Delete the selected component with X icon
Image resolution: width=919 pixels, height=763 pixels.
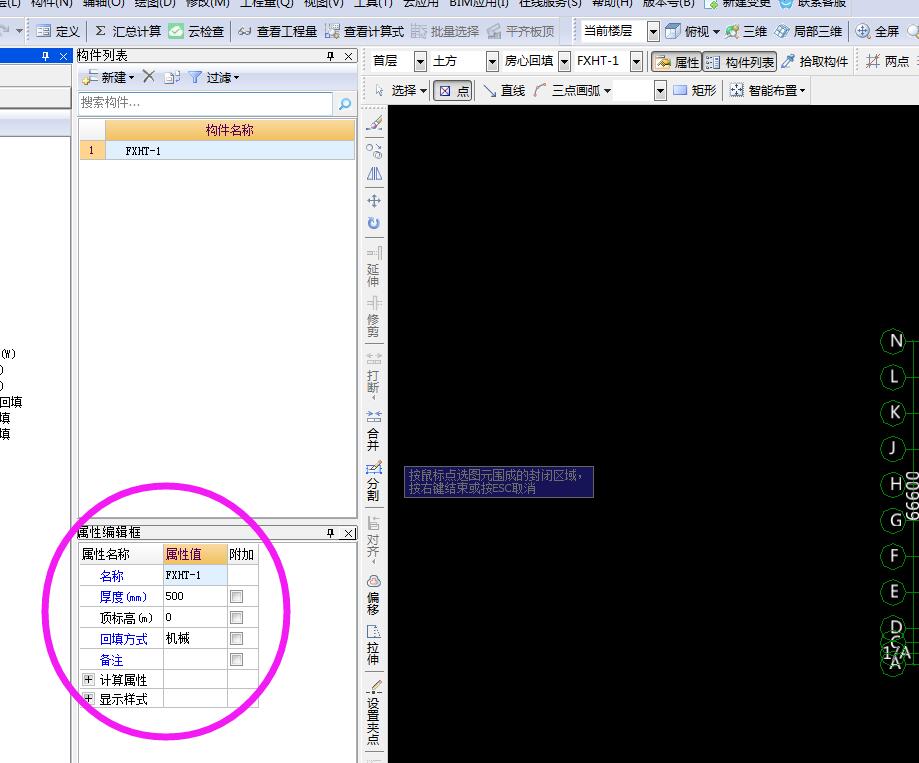coord(148,77)
